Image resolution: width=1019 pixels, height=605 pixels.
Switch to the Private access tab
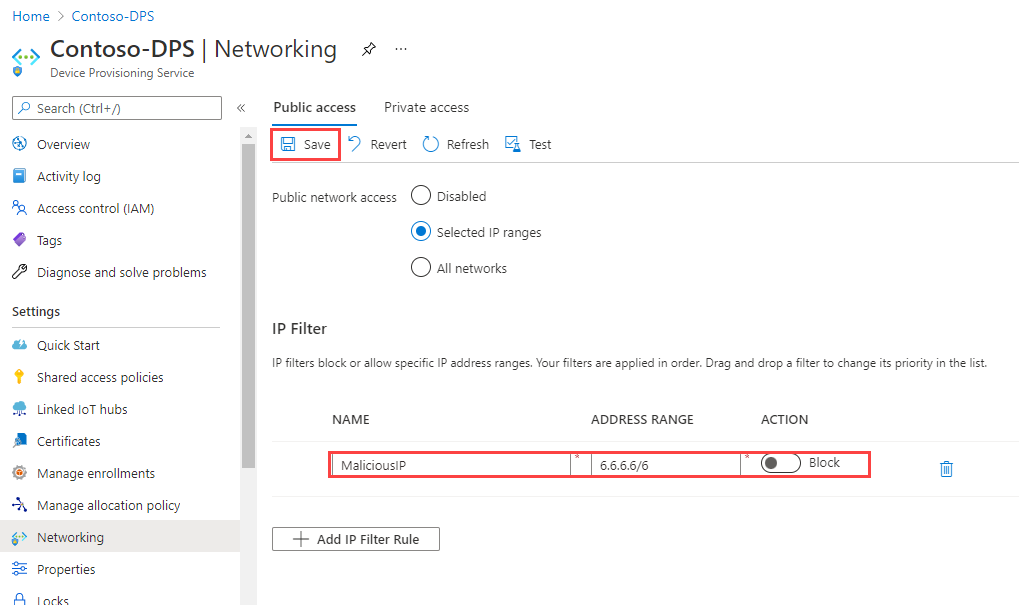pos(426,107)
